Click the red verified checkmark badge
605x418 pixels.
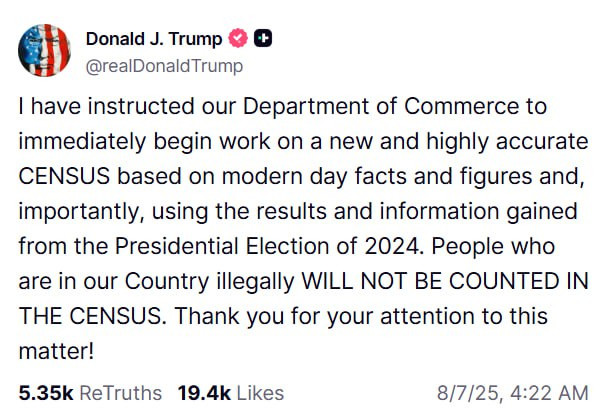click(x=238, y=39)
